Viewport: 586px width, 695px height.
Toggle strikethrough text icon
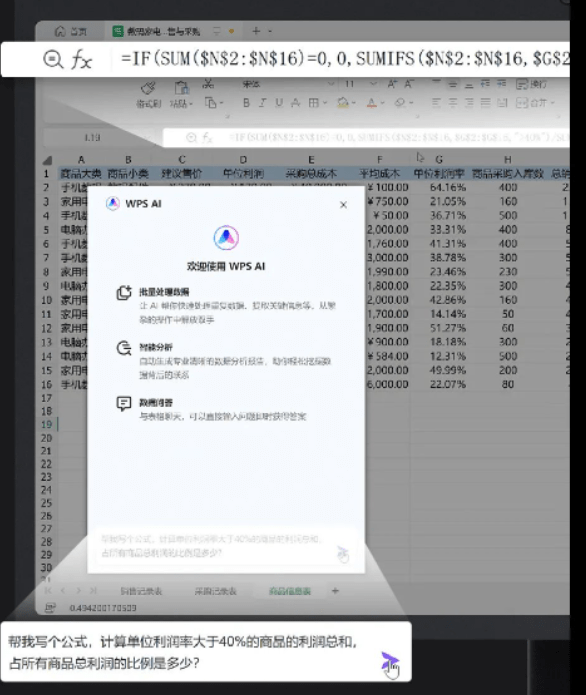tap(295, 103)
